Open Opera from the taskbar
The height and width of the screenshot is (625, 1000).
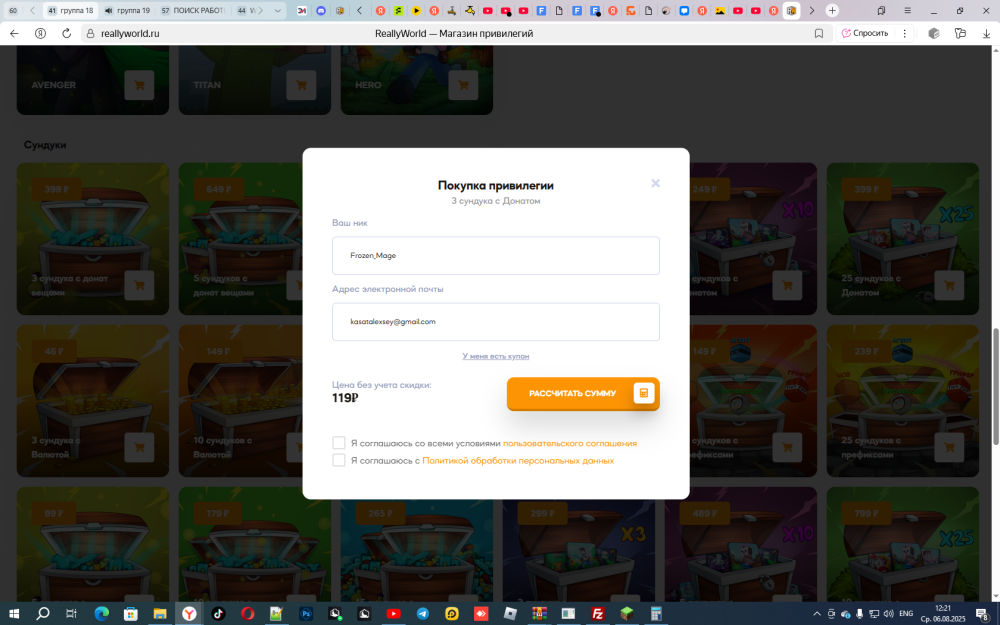coord(247,614)
